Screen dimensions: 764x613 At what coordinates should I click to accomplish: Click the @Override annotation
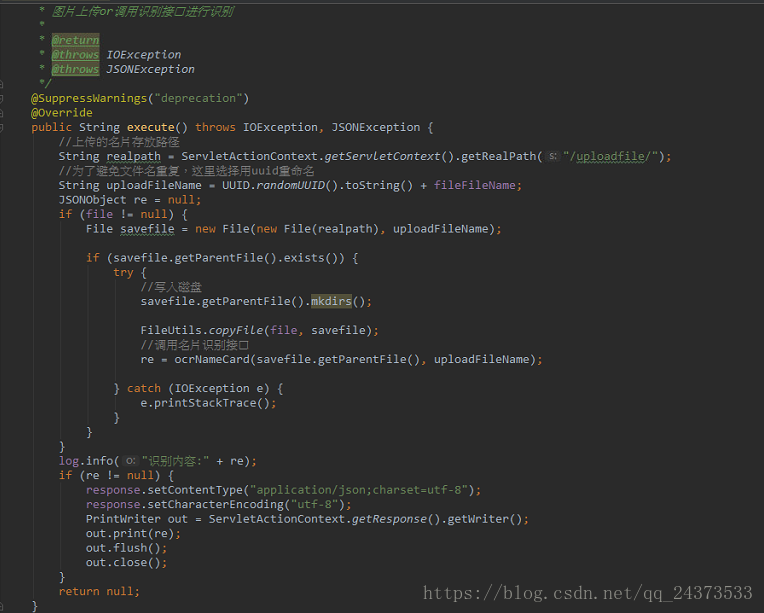[x=62, y=113]
